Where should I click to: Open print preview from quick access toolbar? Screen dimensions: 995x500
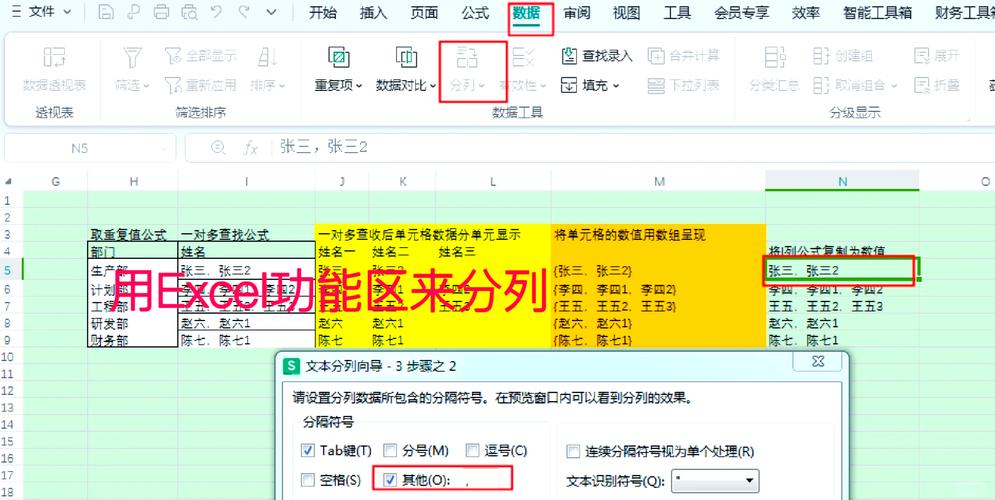point(190,12)
